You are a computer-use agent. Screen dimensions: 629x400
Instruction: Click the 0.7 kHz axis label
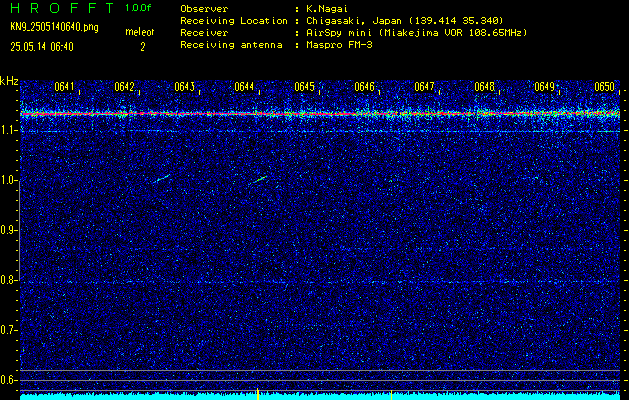click(8, 331)
